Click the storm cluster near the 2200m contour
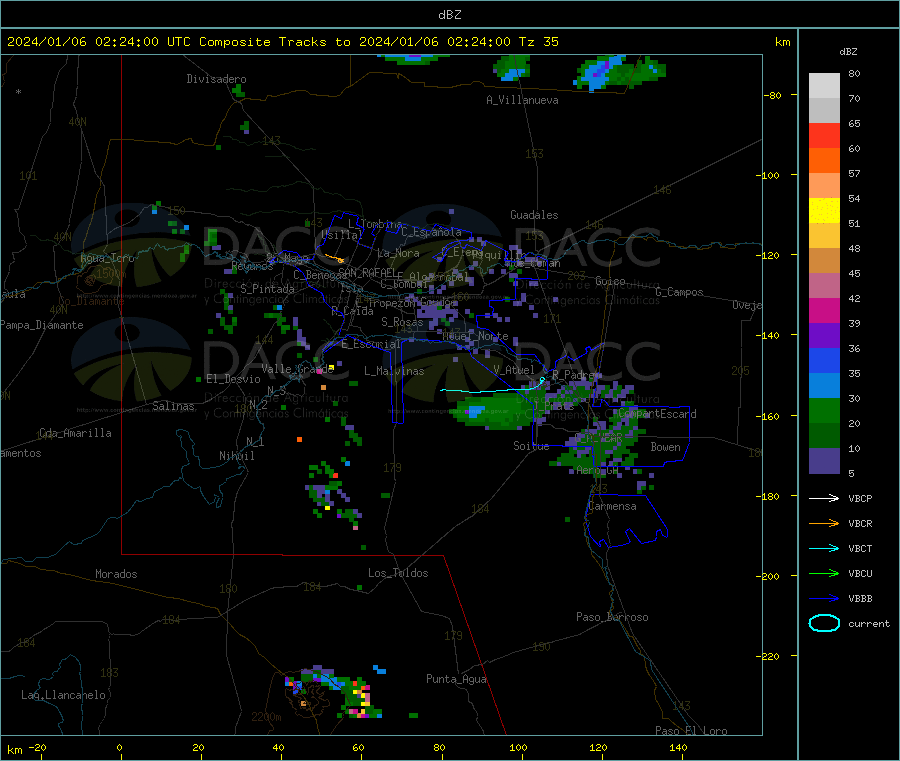 click(x=335, y=693)
